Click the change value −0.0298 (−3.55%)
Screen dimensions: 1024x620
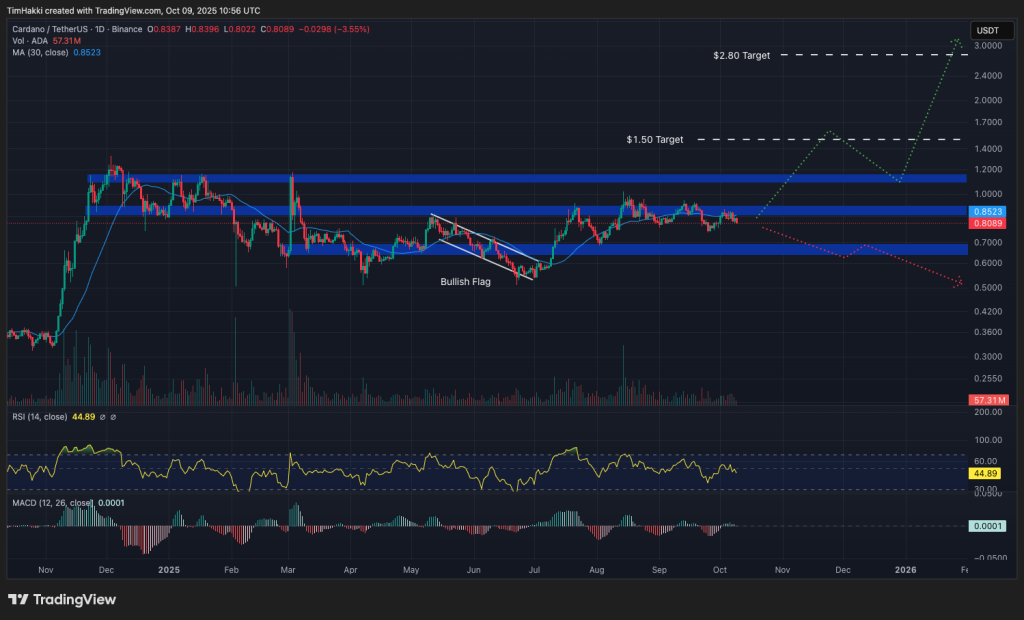(334, 29)
